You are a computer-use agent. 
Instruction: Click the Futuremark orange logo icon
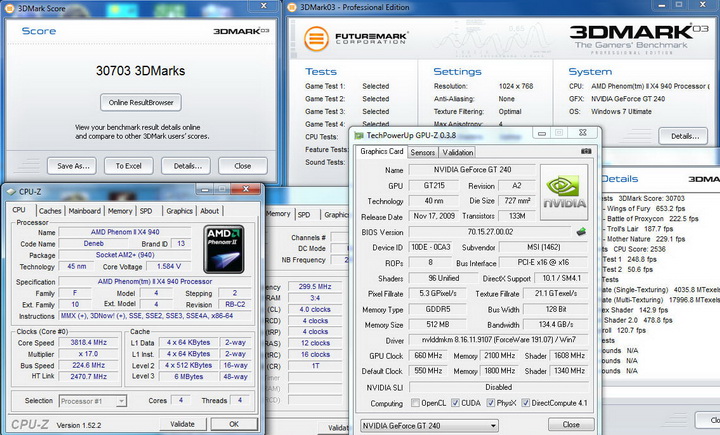(316, 39)
